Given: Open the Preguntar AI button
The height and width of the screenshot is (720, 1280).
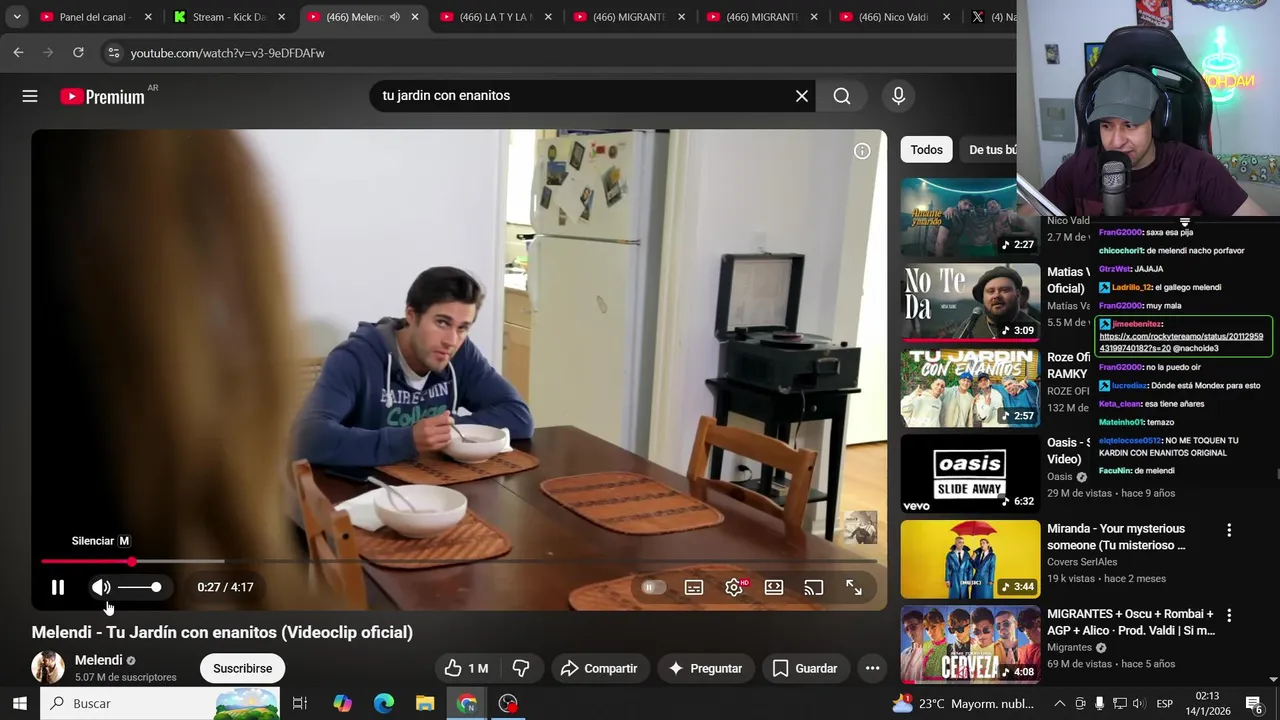Looking at the screenshot, I should click(x=705, y=668).
